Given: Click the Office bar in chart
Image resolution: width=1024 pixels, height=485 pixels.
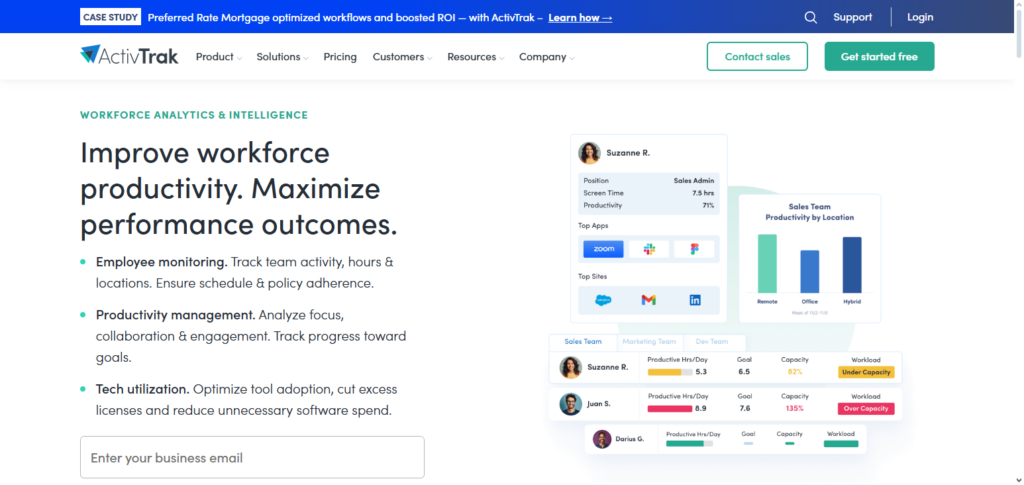Looking at the screenshot, I should [x=810, y=272].
